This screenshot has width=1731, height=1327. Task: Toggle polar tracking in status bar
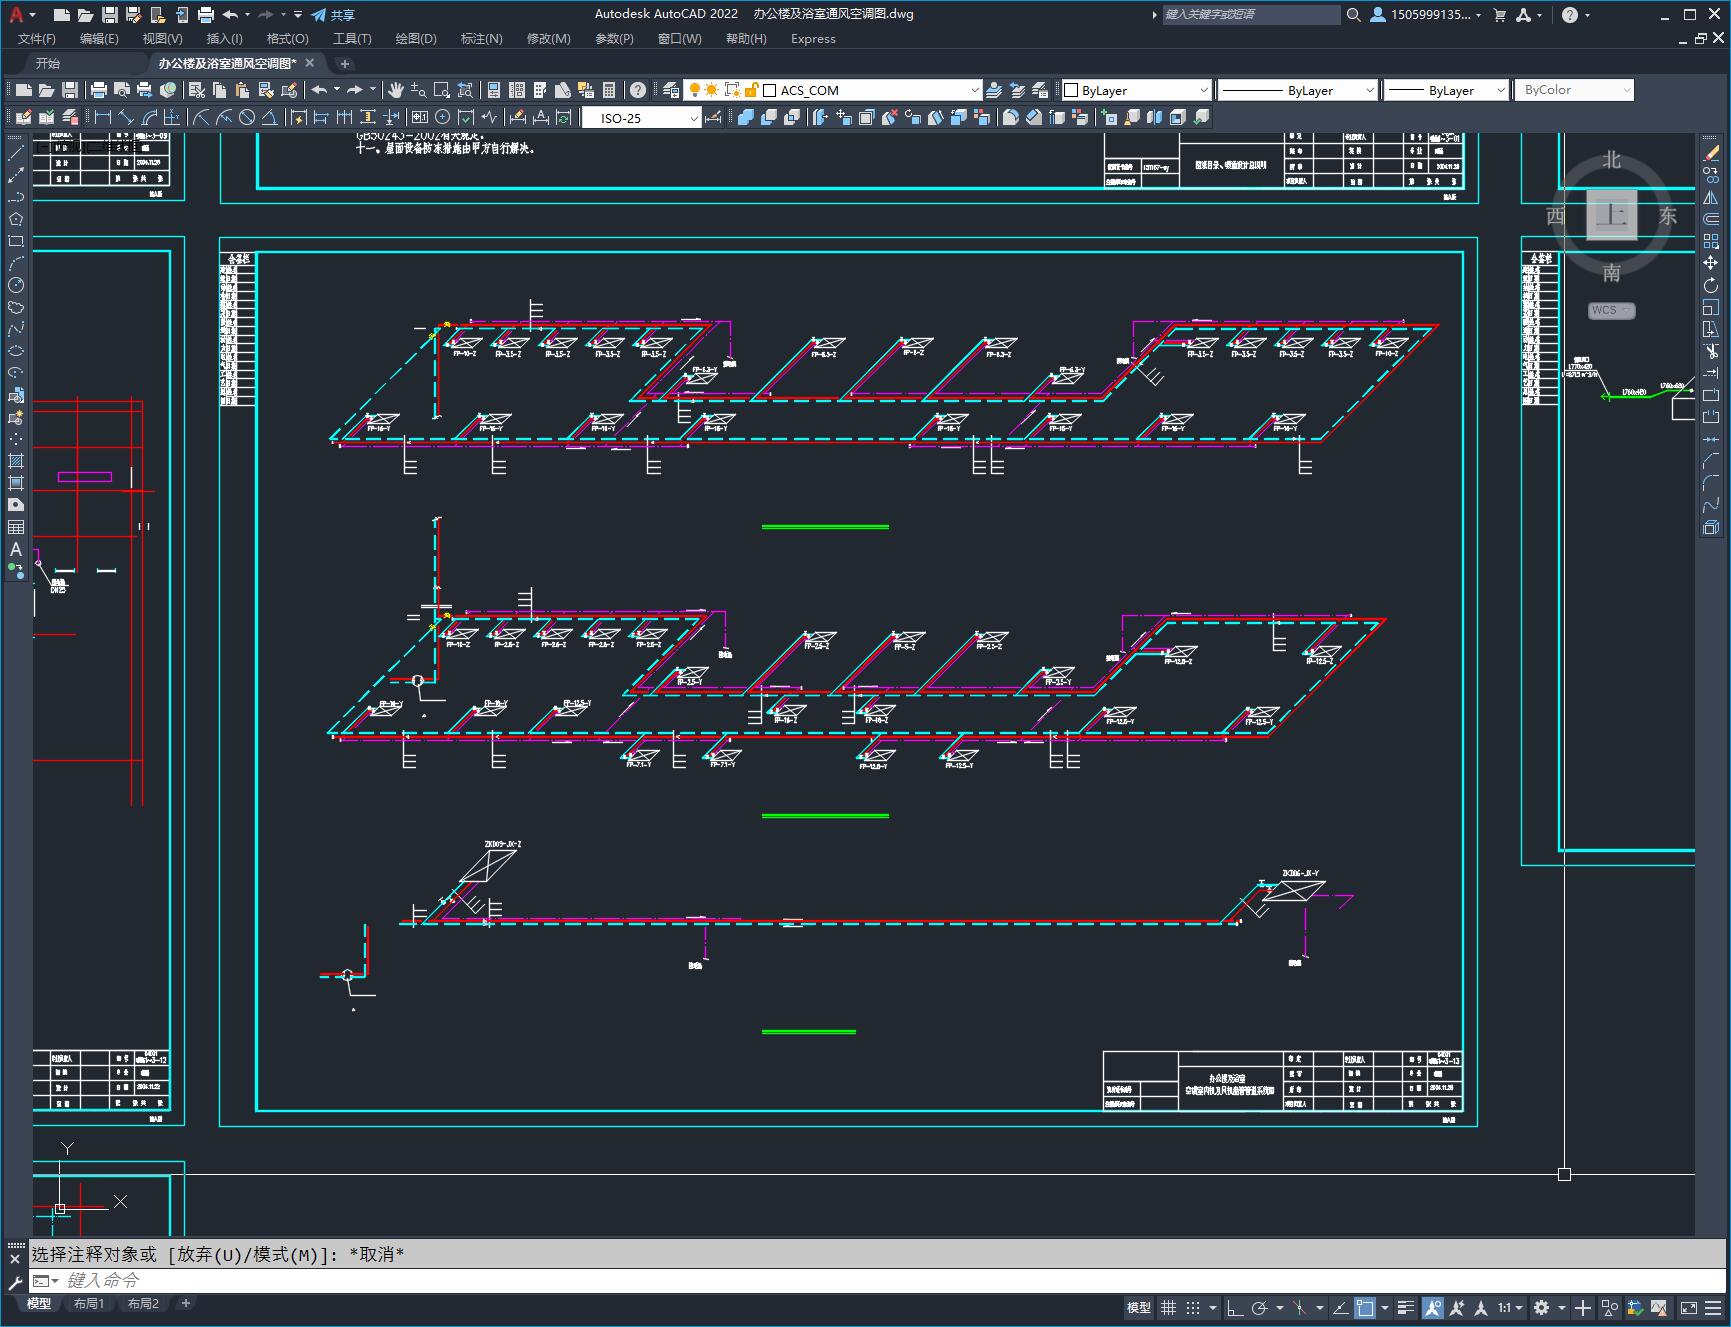tap(1260, 1307)
